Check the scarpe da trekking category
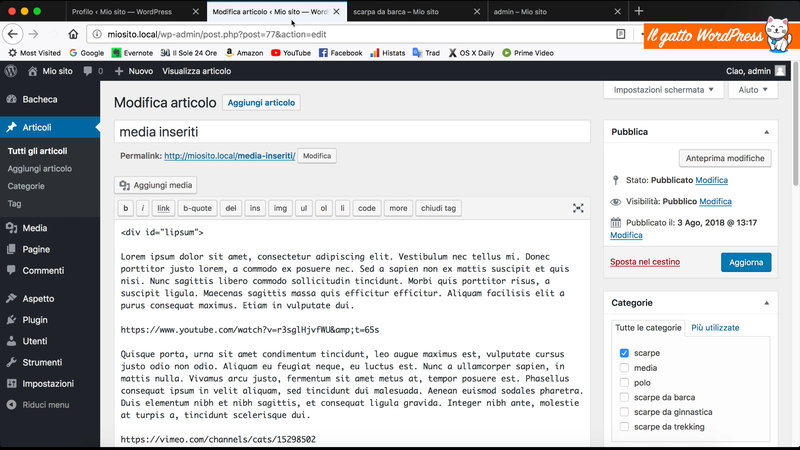 [624, 427]
